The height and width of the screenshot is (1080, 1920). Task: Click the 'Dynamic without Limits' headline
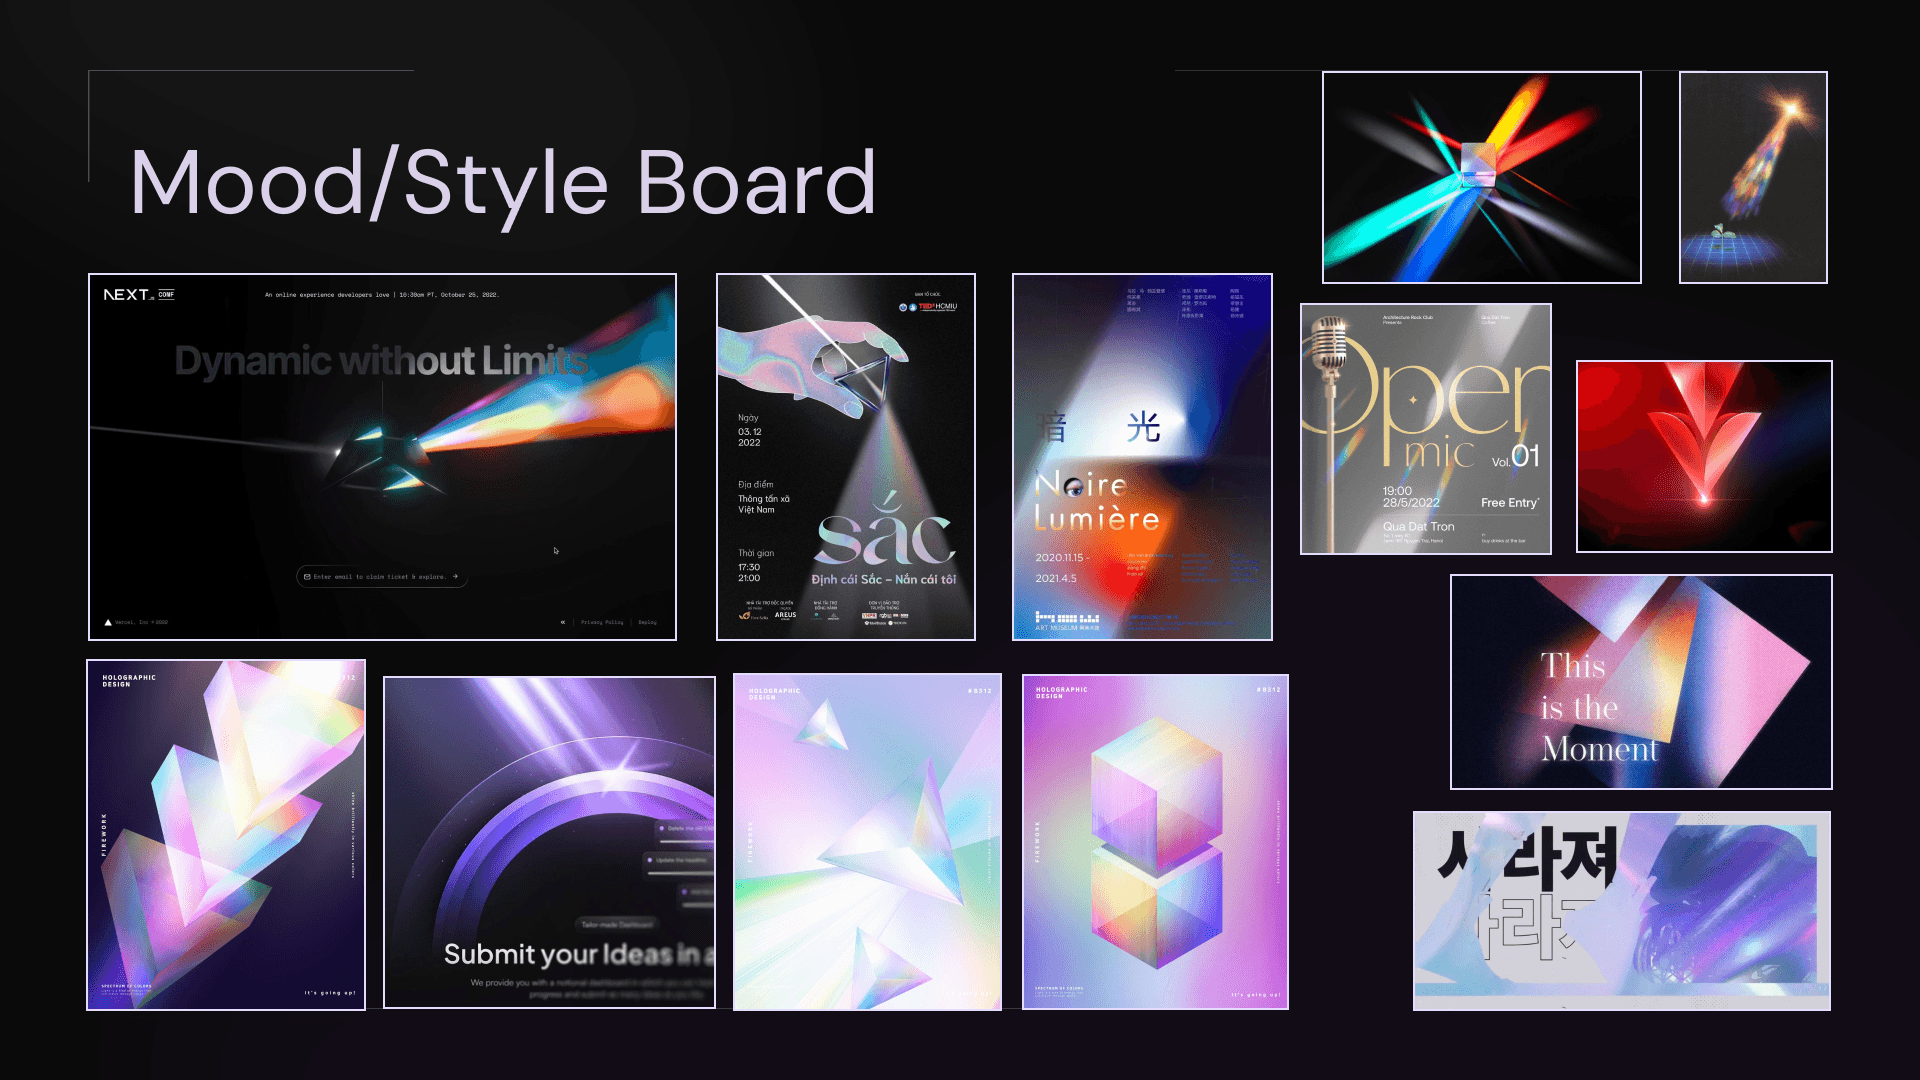381,361
